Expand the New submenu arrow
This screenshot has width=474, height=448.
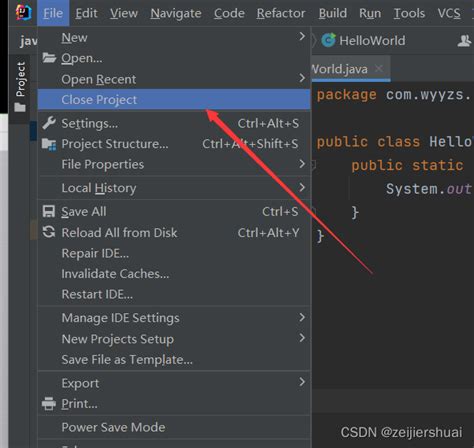[302, 36]
